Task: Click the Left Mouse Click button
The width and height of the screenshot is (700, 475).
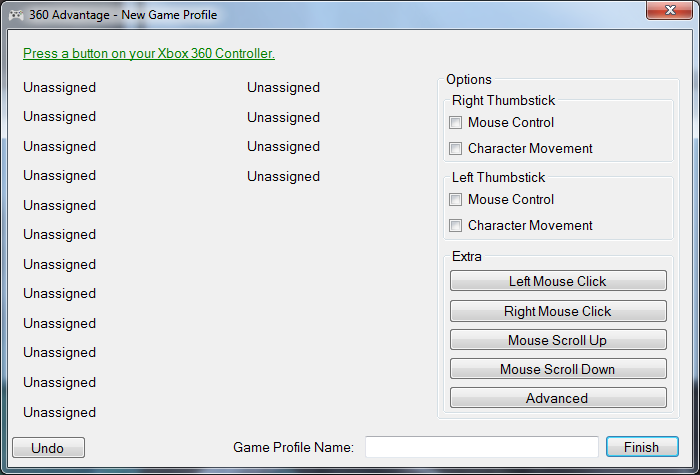Action: (558, 281)
